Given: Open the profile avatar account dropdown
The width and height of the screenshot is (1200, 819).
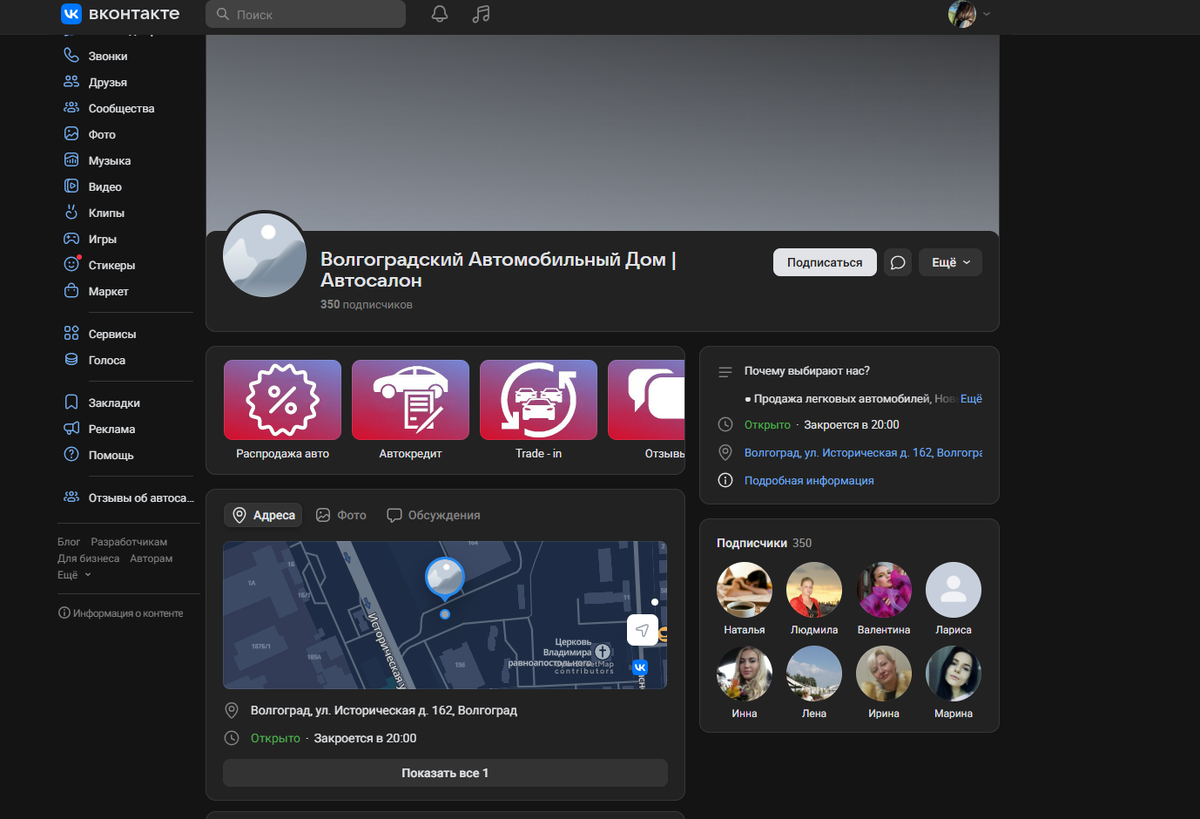Looking at the screenshot, I should pos(969,14).
